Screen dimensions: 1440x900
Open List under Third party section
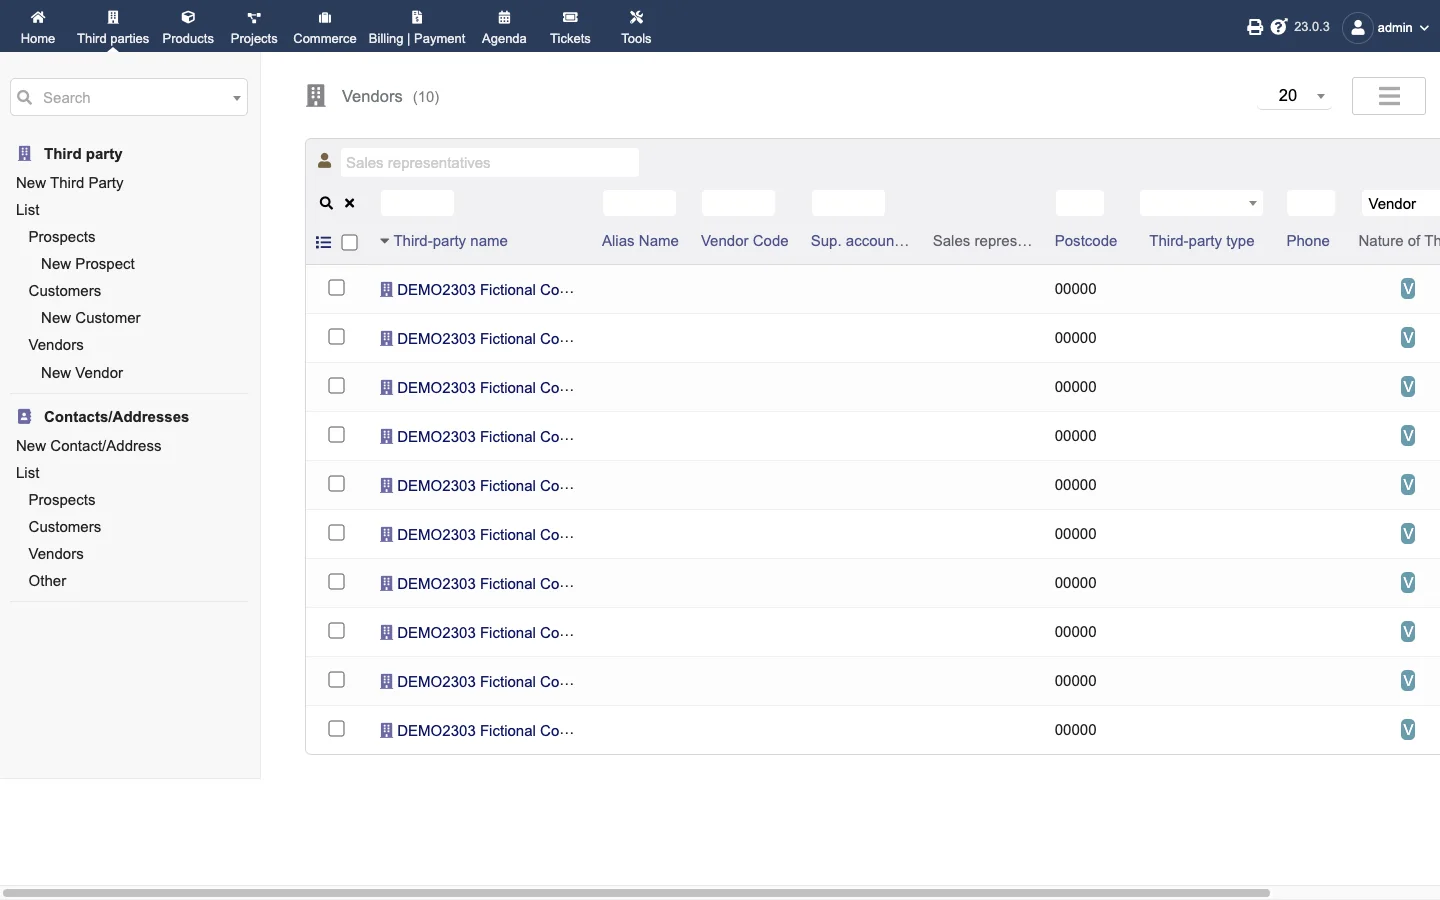pos(28,210)
